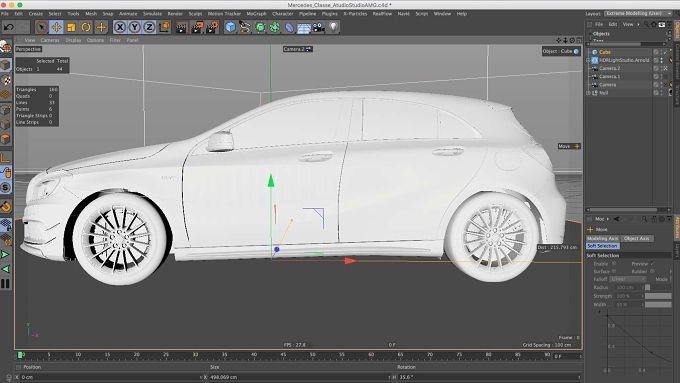The image size is (680, 383).
Task: Click the Light bulb icon
Action: (333, 27)
